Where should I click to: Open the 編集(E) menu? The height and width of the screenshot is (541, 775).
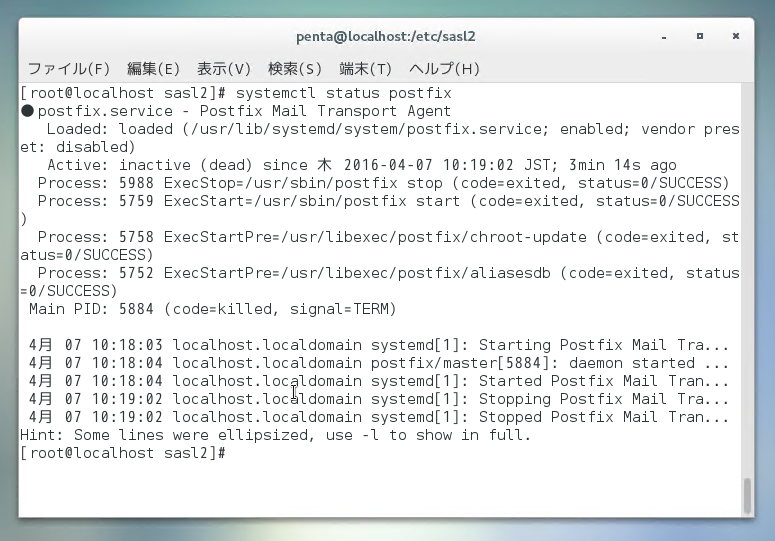[x=153, y=69]
